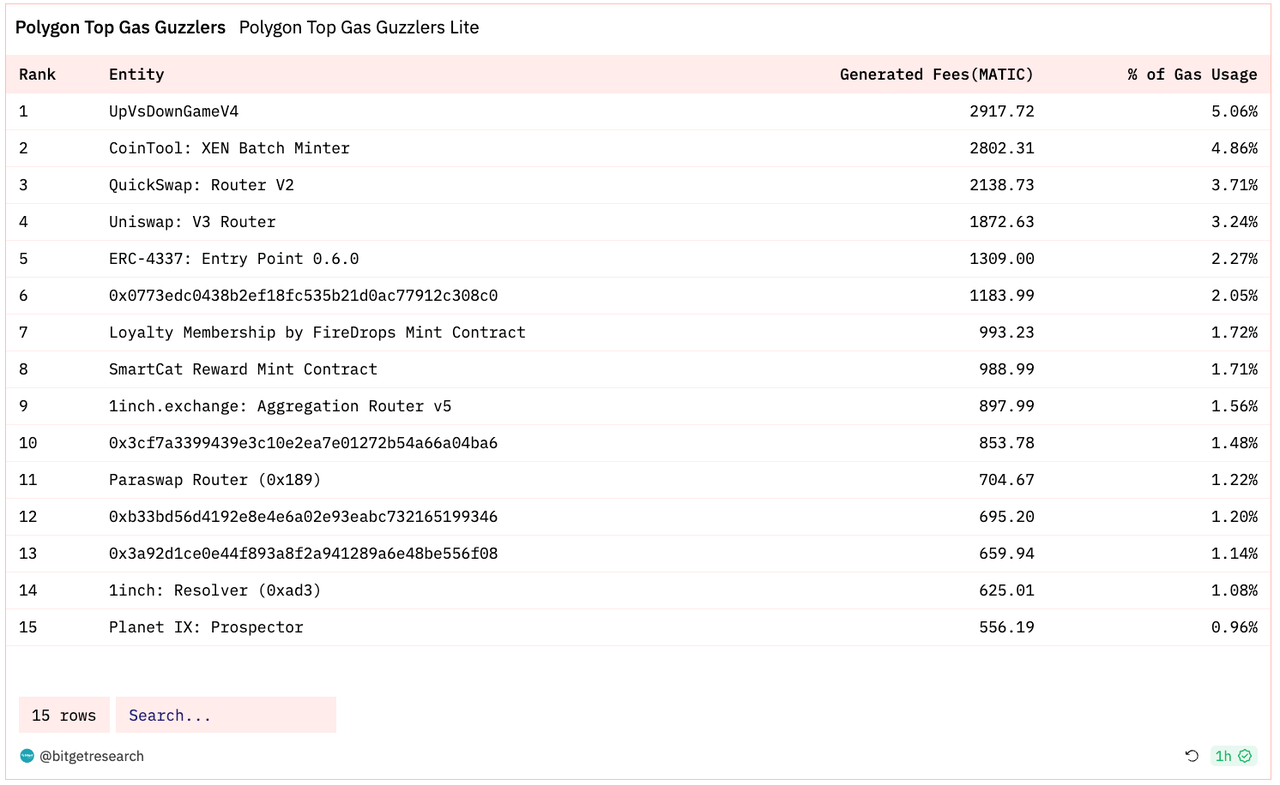Click the 1183.99 generated fees value
Viewport: 1280px width, 785px height.
click(1002, 296)
